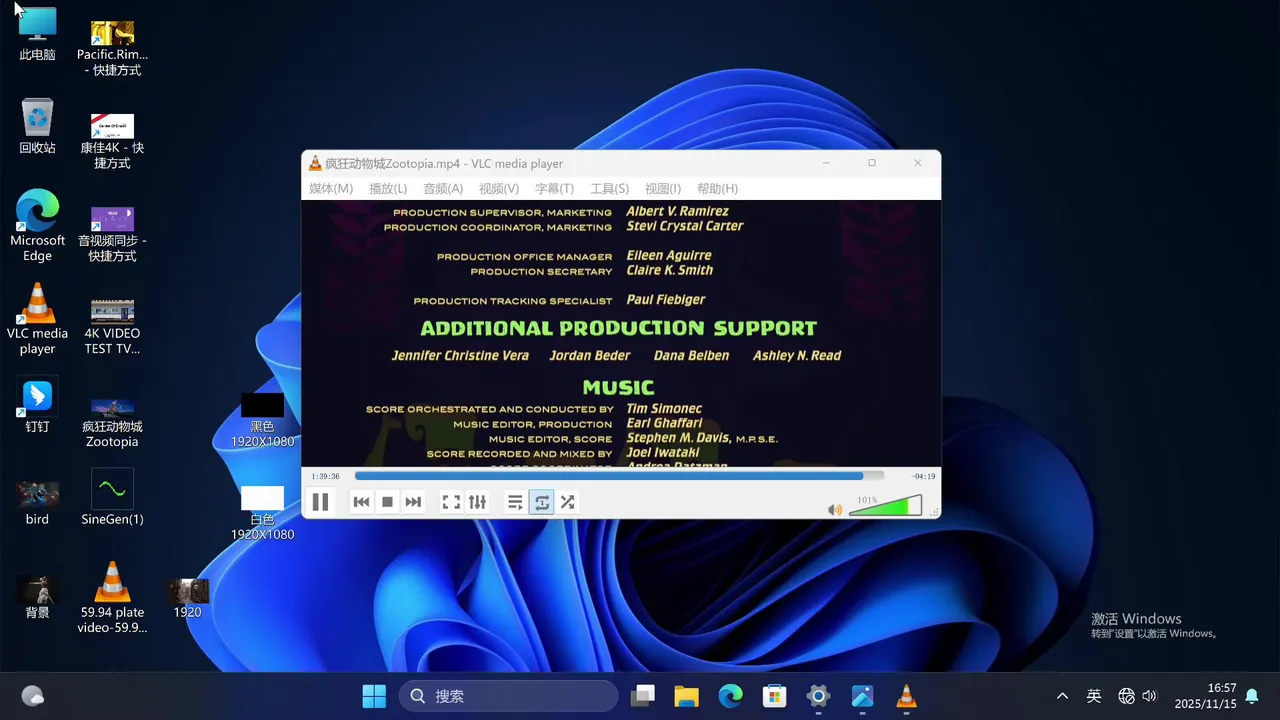This screenshot has width=1280, height=720.
Task: Open the 音频(A) menu
Action: point(443,189)
